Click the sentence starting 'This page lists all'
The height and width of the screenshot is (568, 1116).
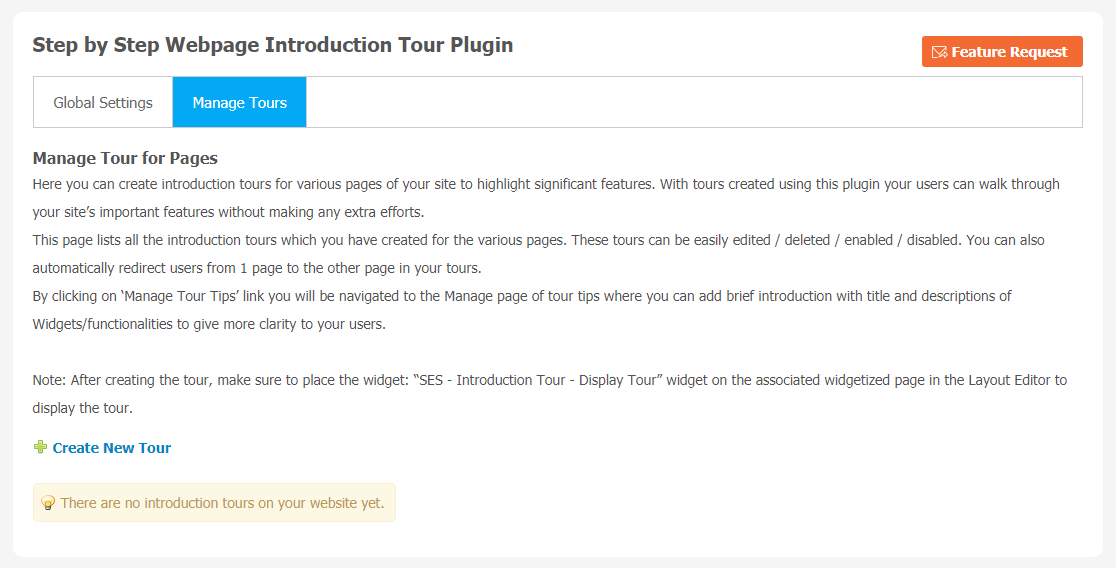tap(538, 254)
